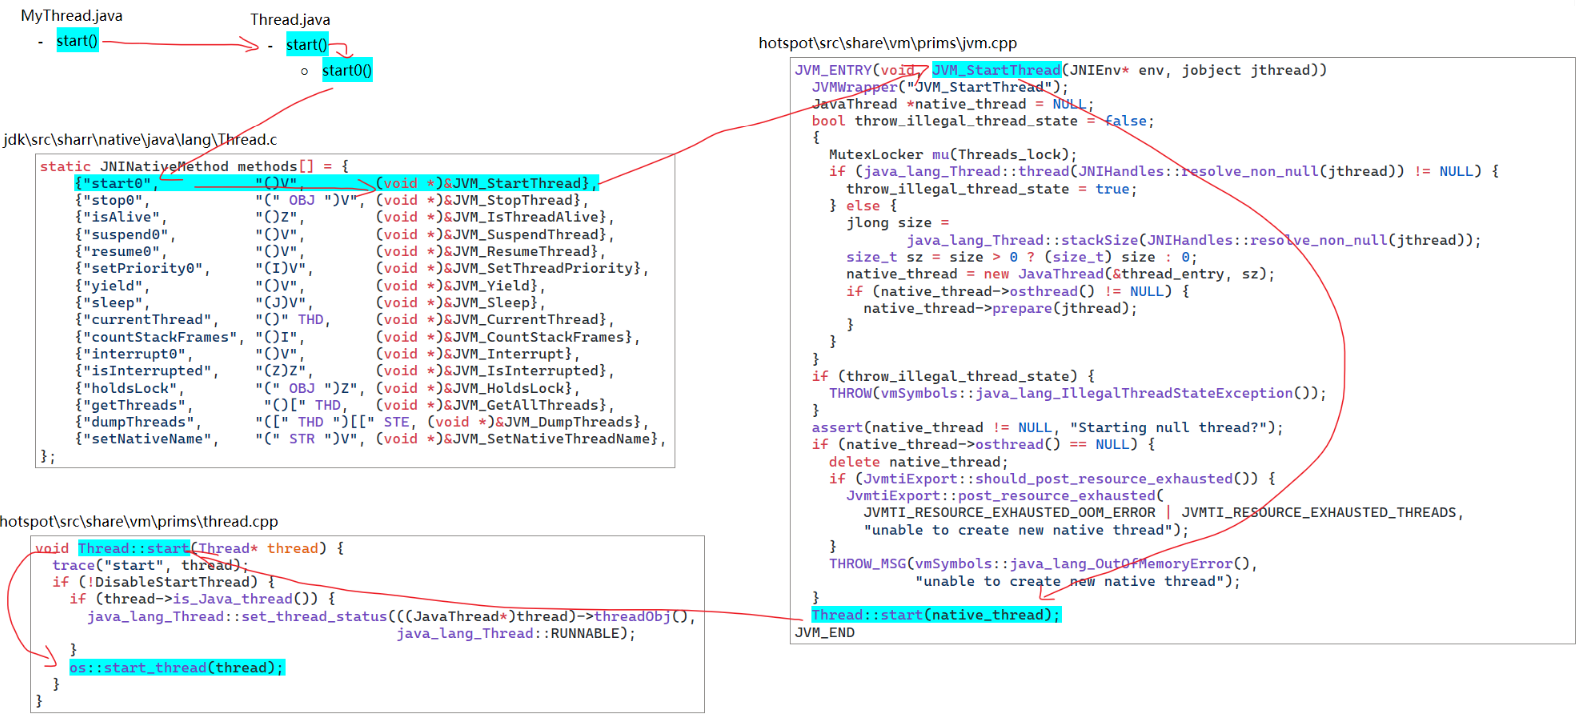Click &JVM_IsThreadAlive function pointer

[525, 217]
